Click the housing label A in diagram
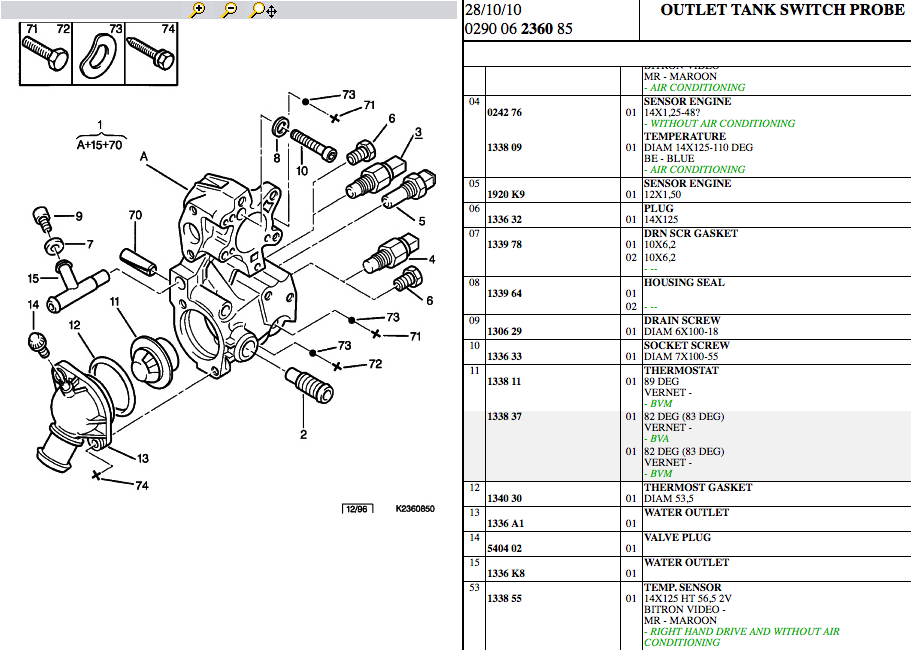This screenshot has height=650, width=911. pyautogui.click(x=144, y=156)
